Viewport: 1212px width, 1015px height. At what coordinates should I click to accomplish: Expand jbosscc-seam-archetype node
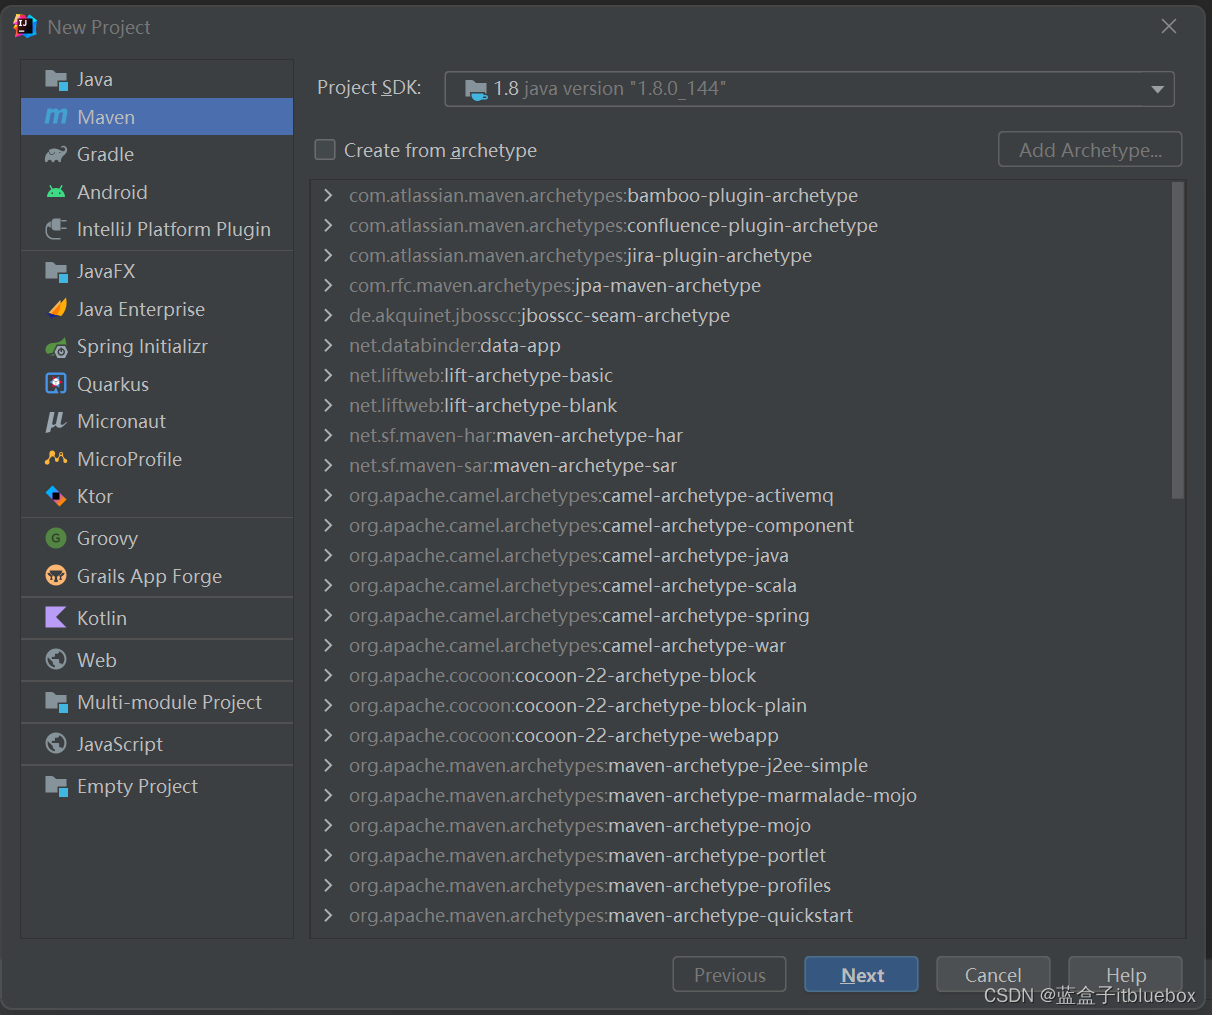coord(328,315)
